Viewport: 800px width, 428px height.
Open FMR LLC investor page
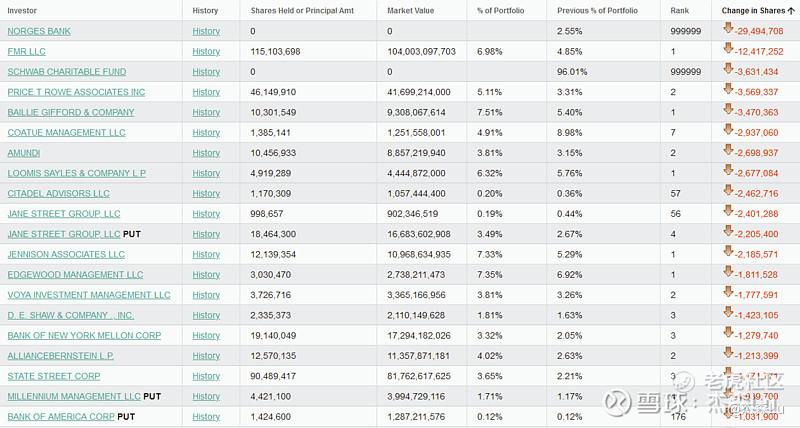coord(27,51)
